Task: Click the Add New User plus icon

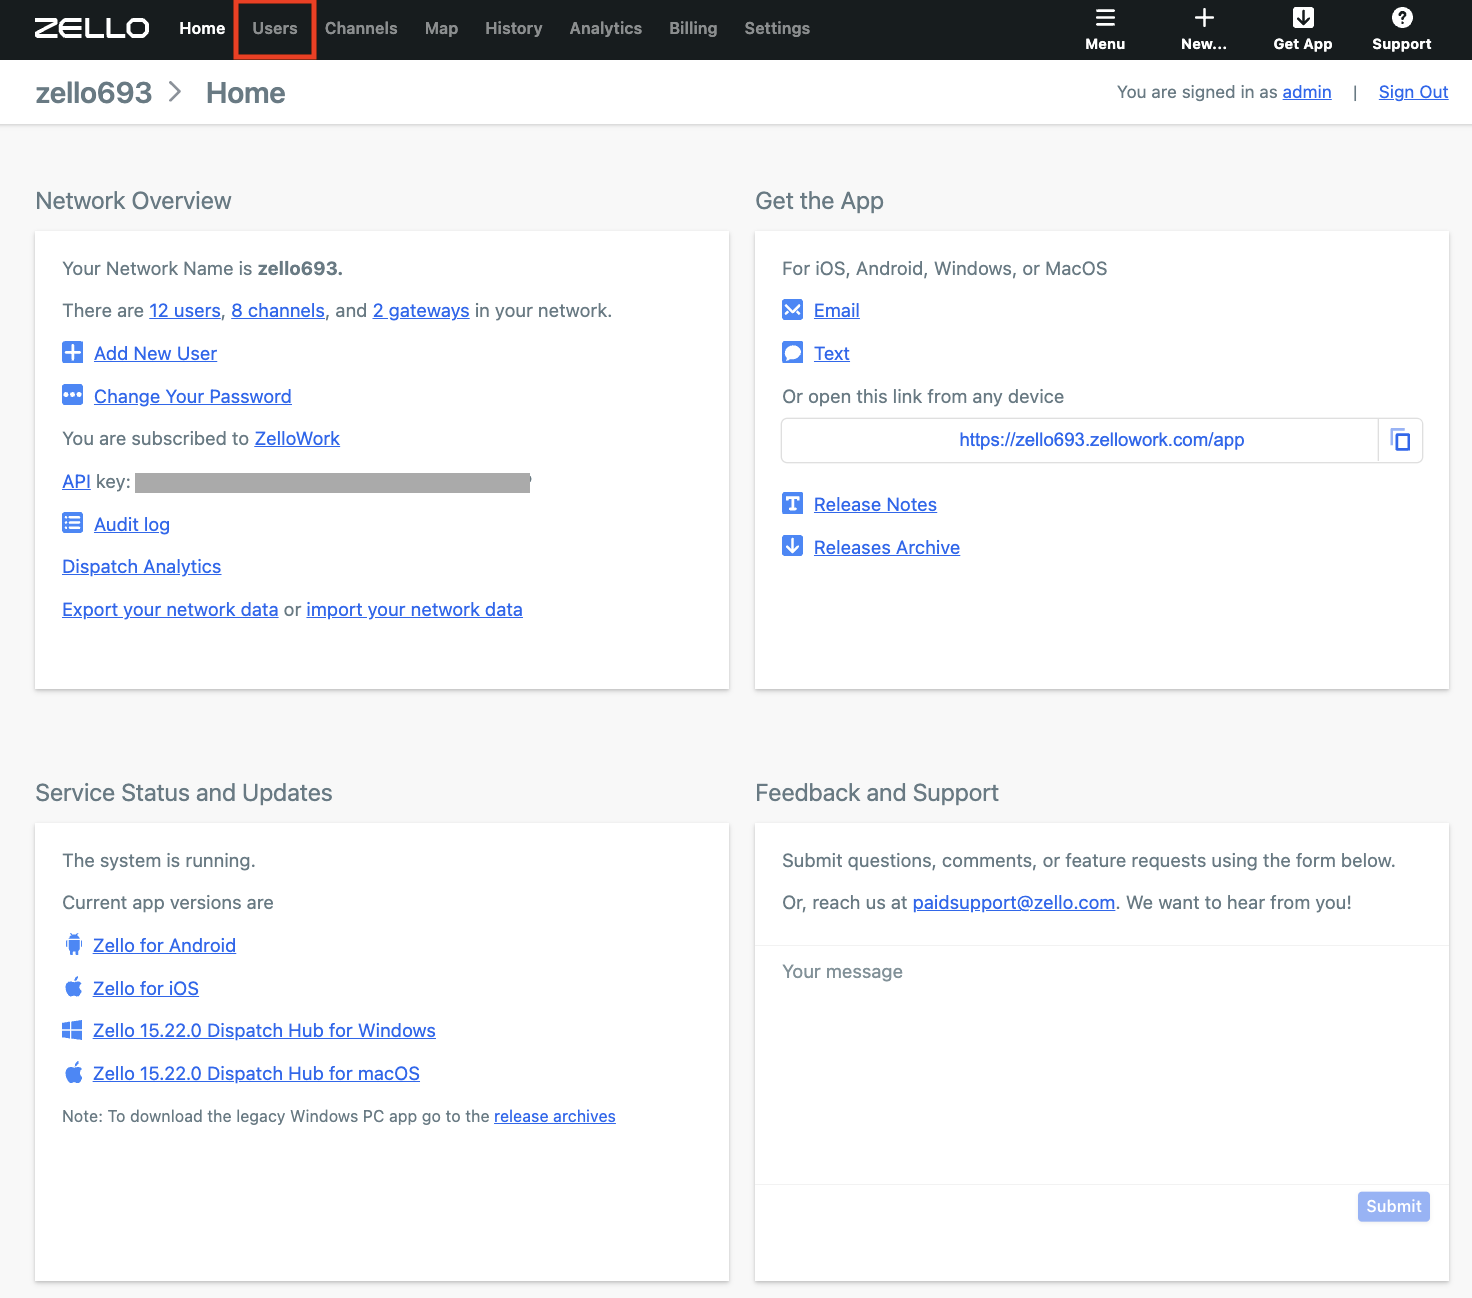Action: pos(72,352)
